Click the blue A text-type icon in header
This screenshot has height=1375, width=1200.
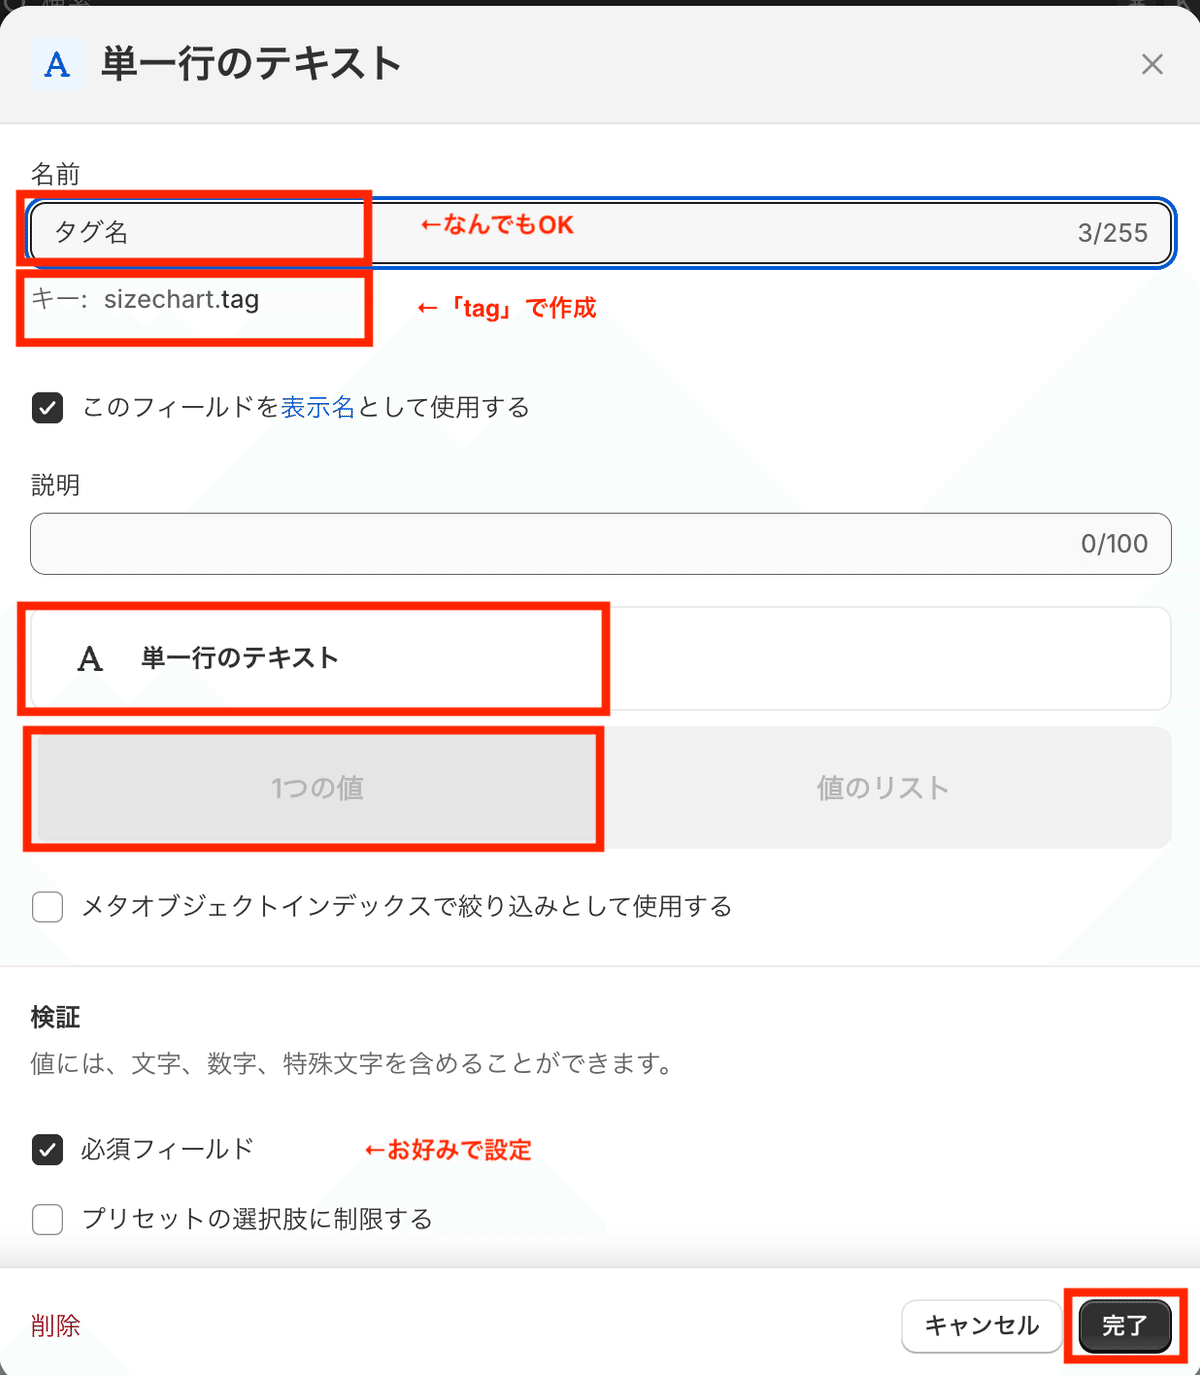pos(57,65)
